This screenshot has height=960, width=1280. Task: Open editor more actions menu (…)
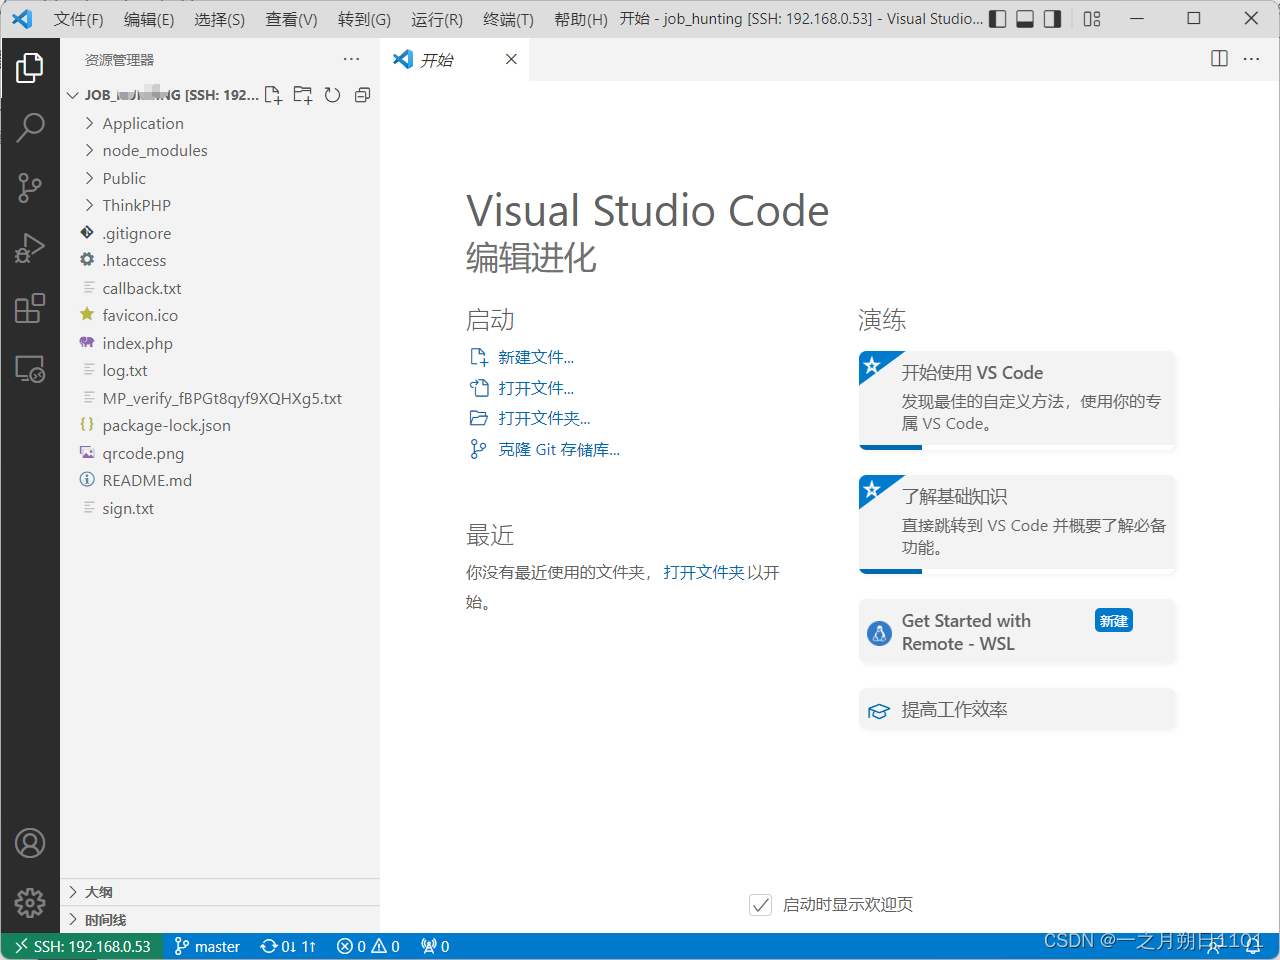[1251, 59]
